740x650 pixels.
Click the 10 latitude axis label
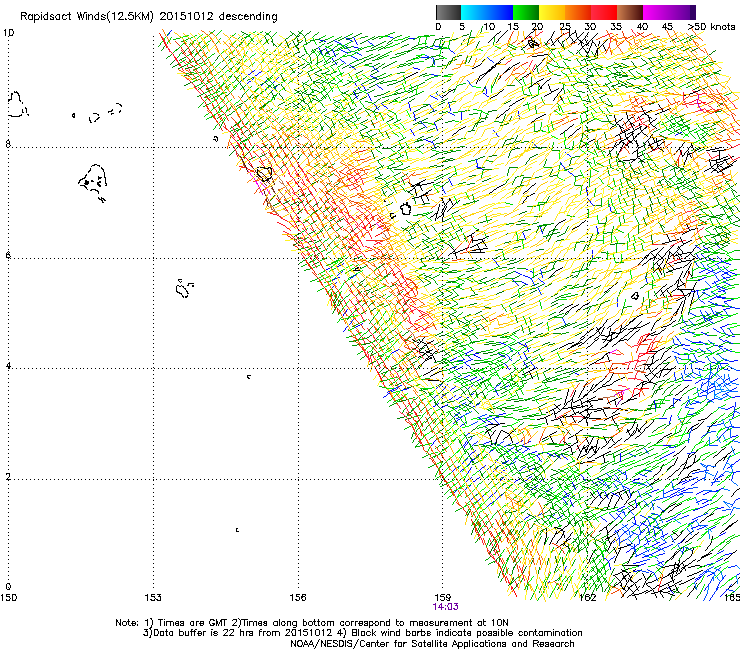(8, 33)
